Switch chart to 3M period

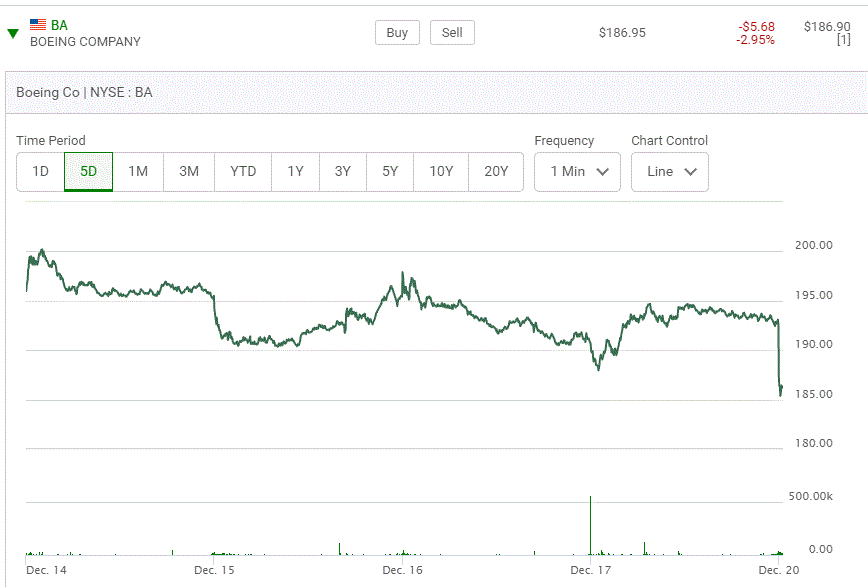tap(189, 172)
